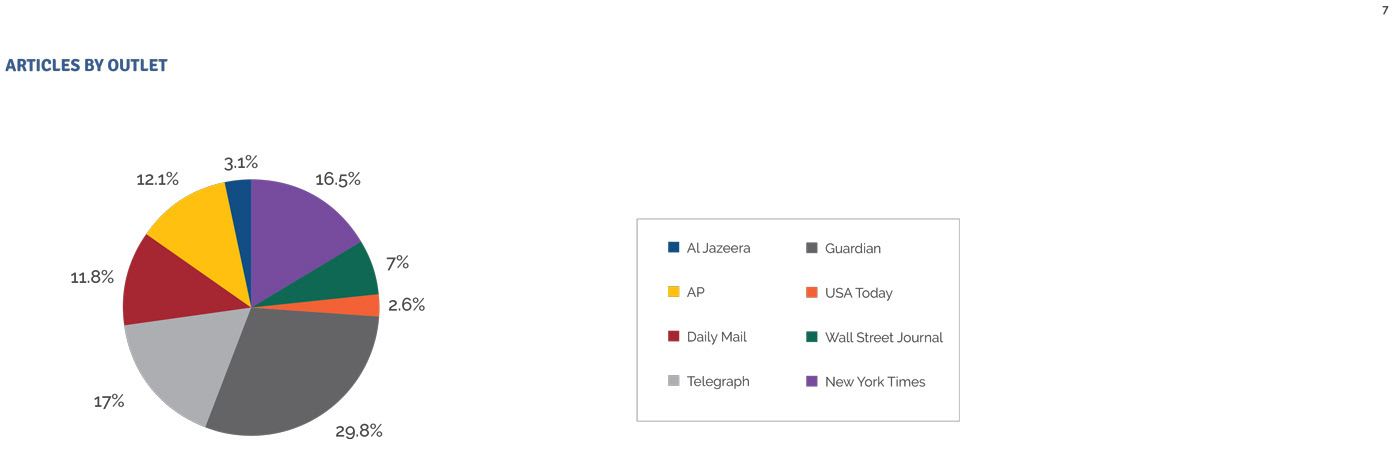Click the Daily Mail red legend swatch
The image size is (1400, 453).
(x=673, y=337)
